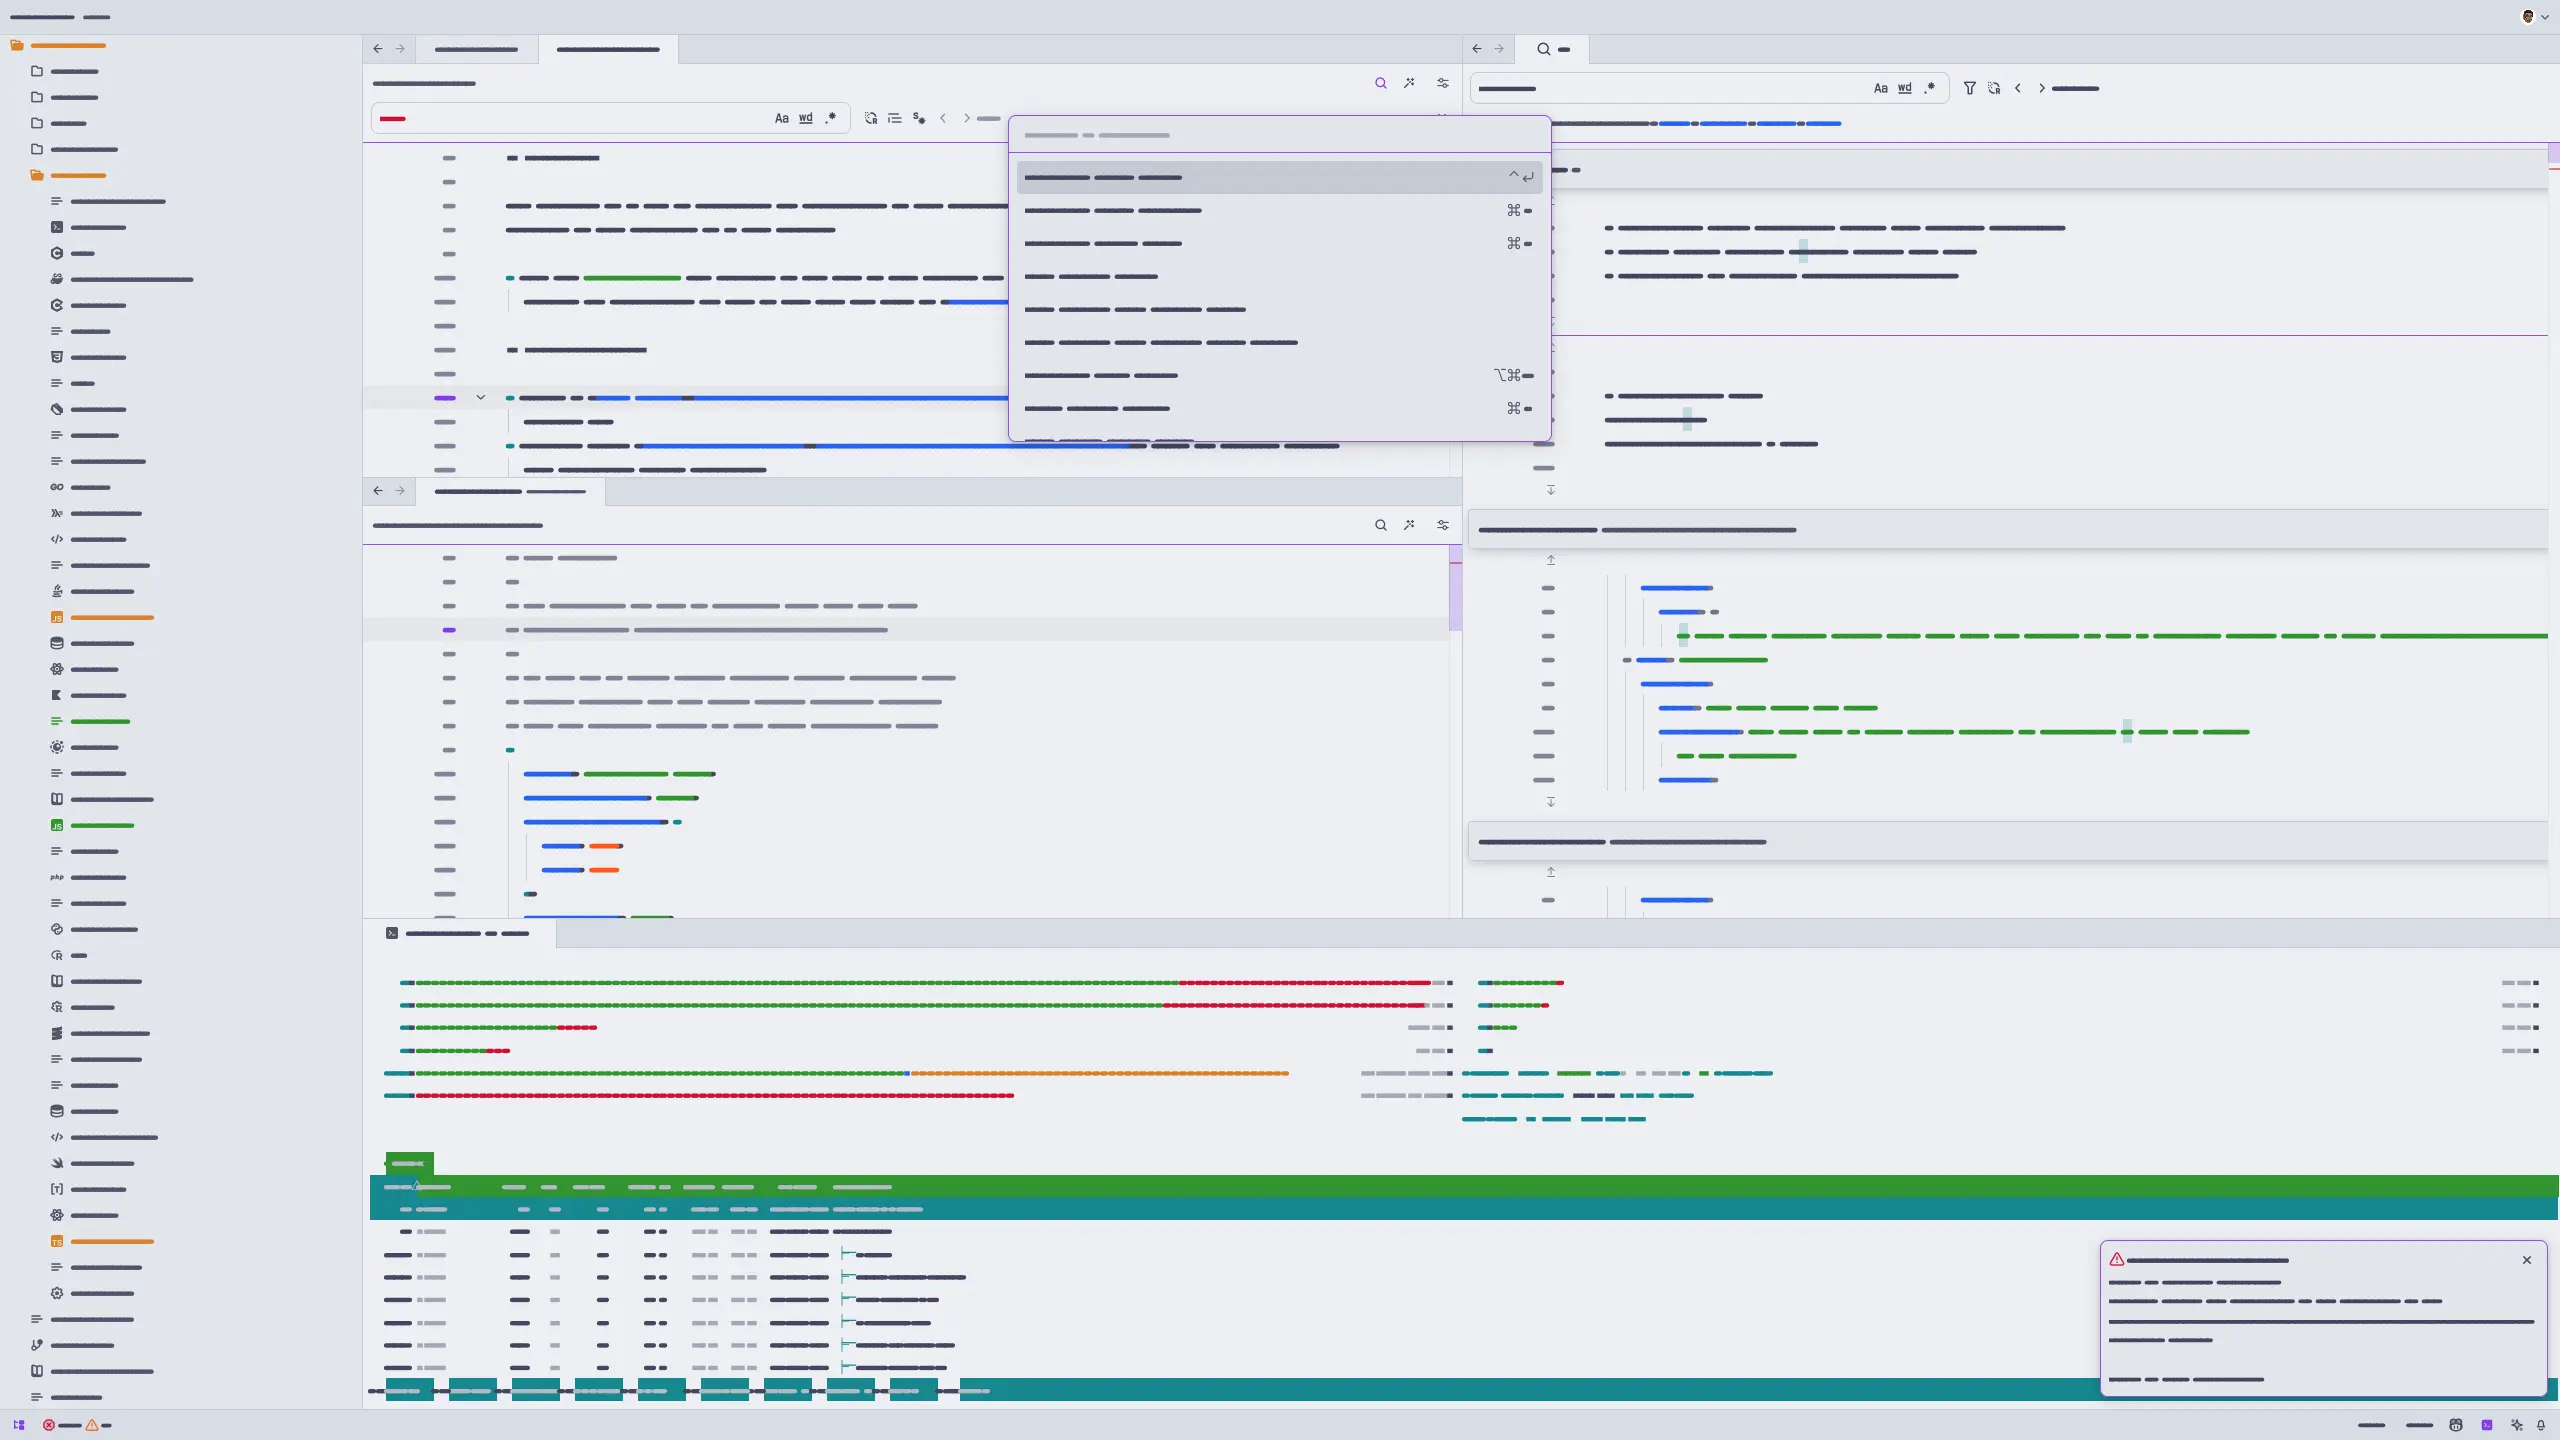Open editor controls sliders icon in lower editor
This screenshot has height=1440, width=2560.
click(x=1442, y=525)
